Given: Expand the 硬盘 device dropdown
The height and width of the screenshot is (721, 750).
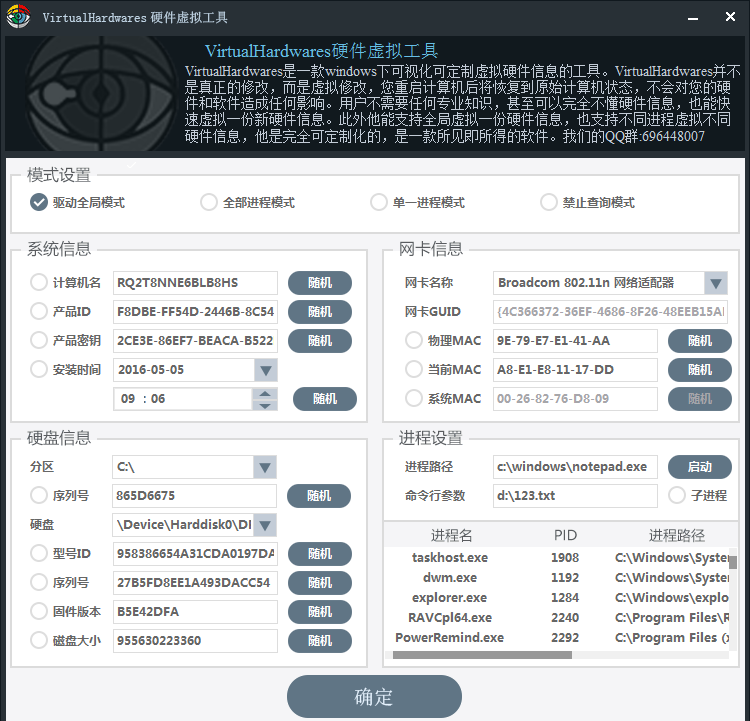Looking at the screenshot, I should coord(264,525).
